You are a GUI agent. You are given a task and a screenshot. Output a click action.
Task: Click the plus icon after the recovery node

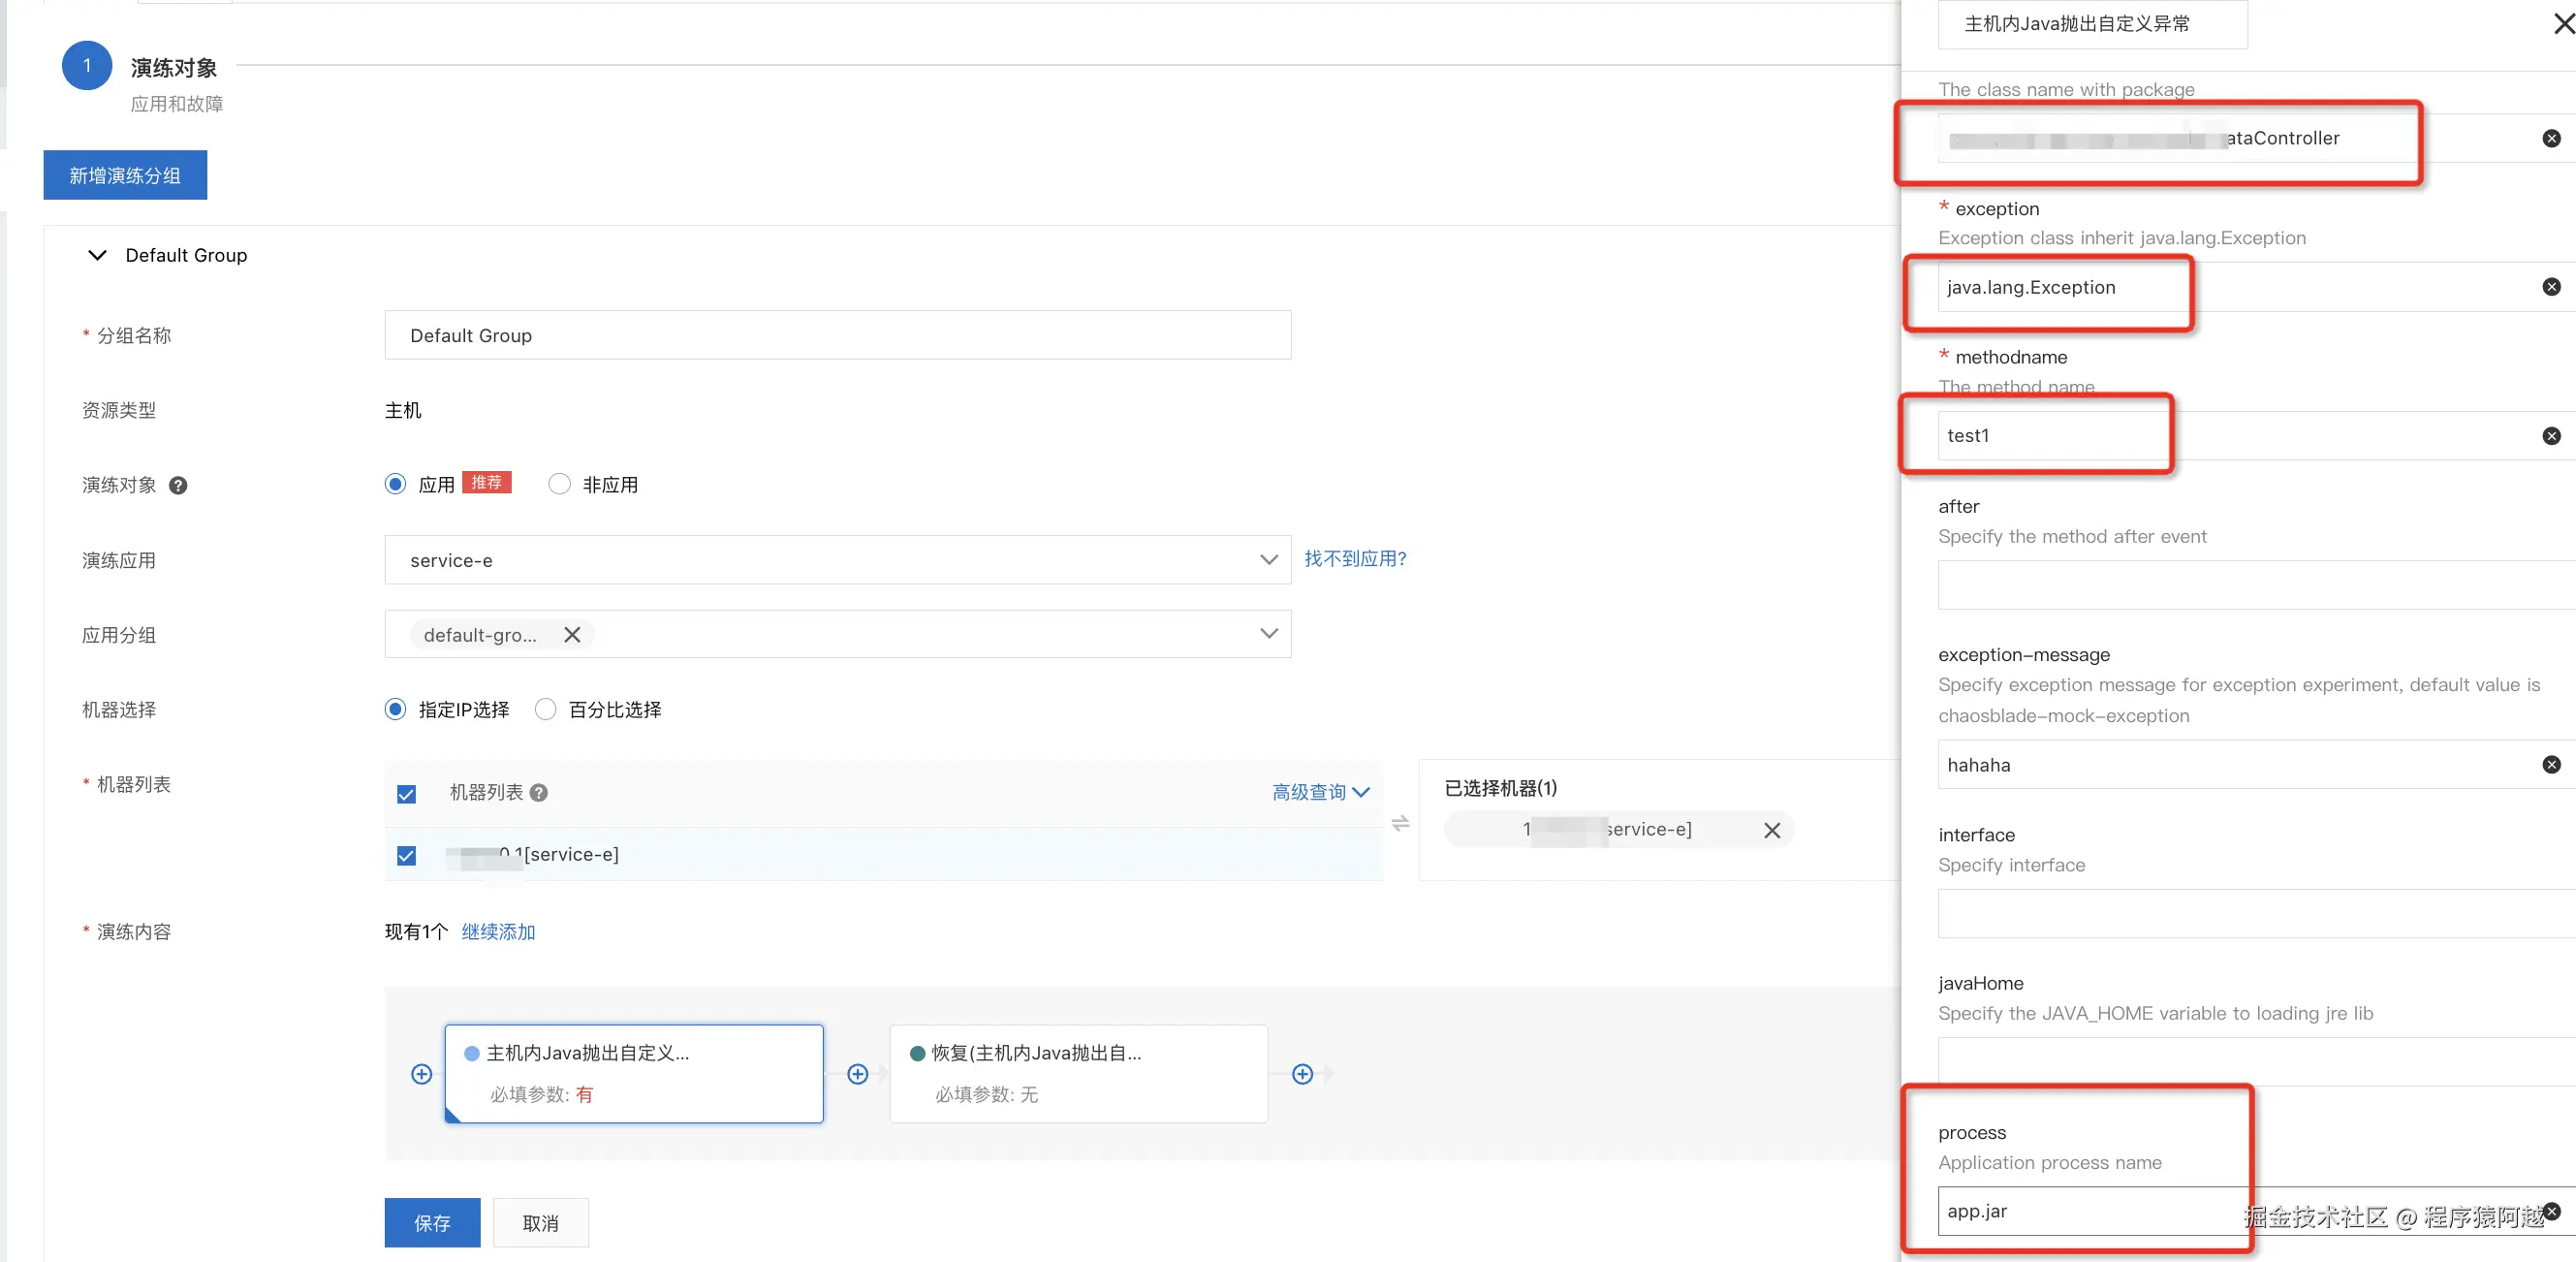1302,1073
